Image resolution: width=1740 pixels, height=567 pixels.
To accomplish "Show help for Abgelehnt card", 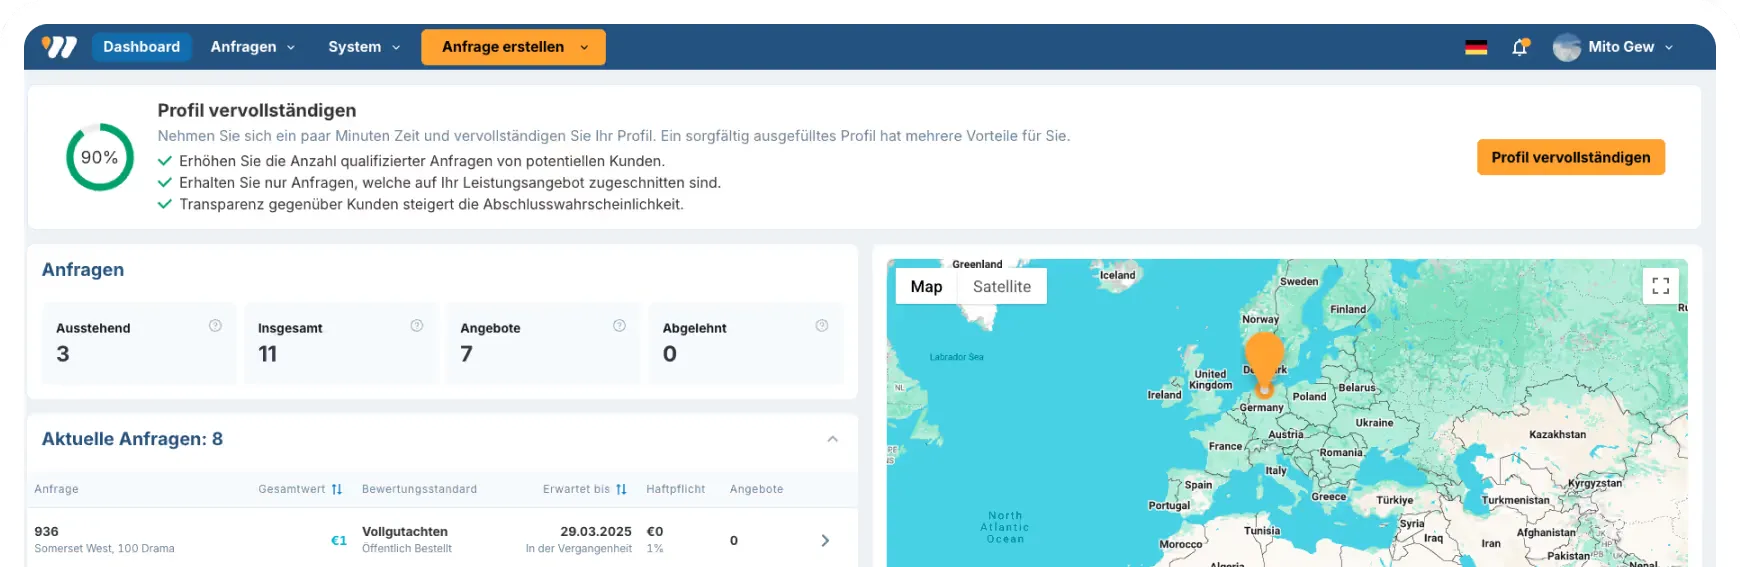I will click(x=821, y=326).
